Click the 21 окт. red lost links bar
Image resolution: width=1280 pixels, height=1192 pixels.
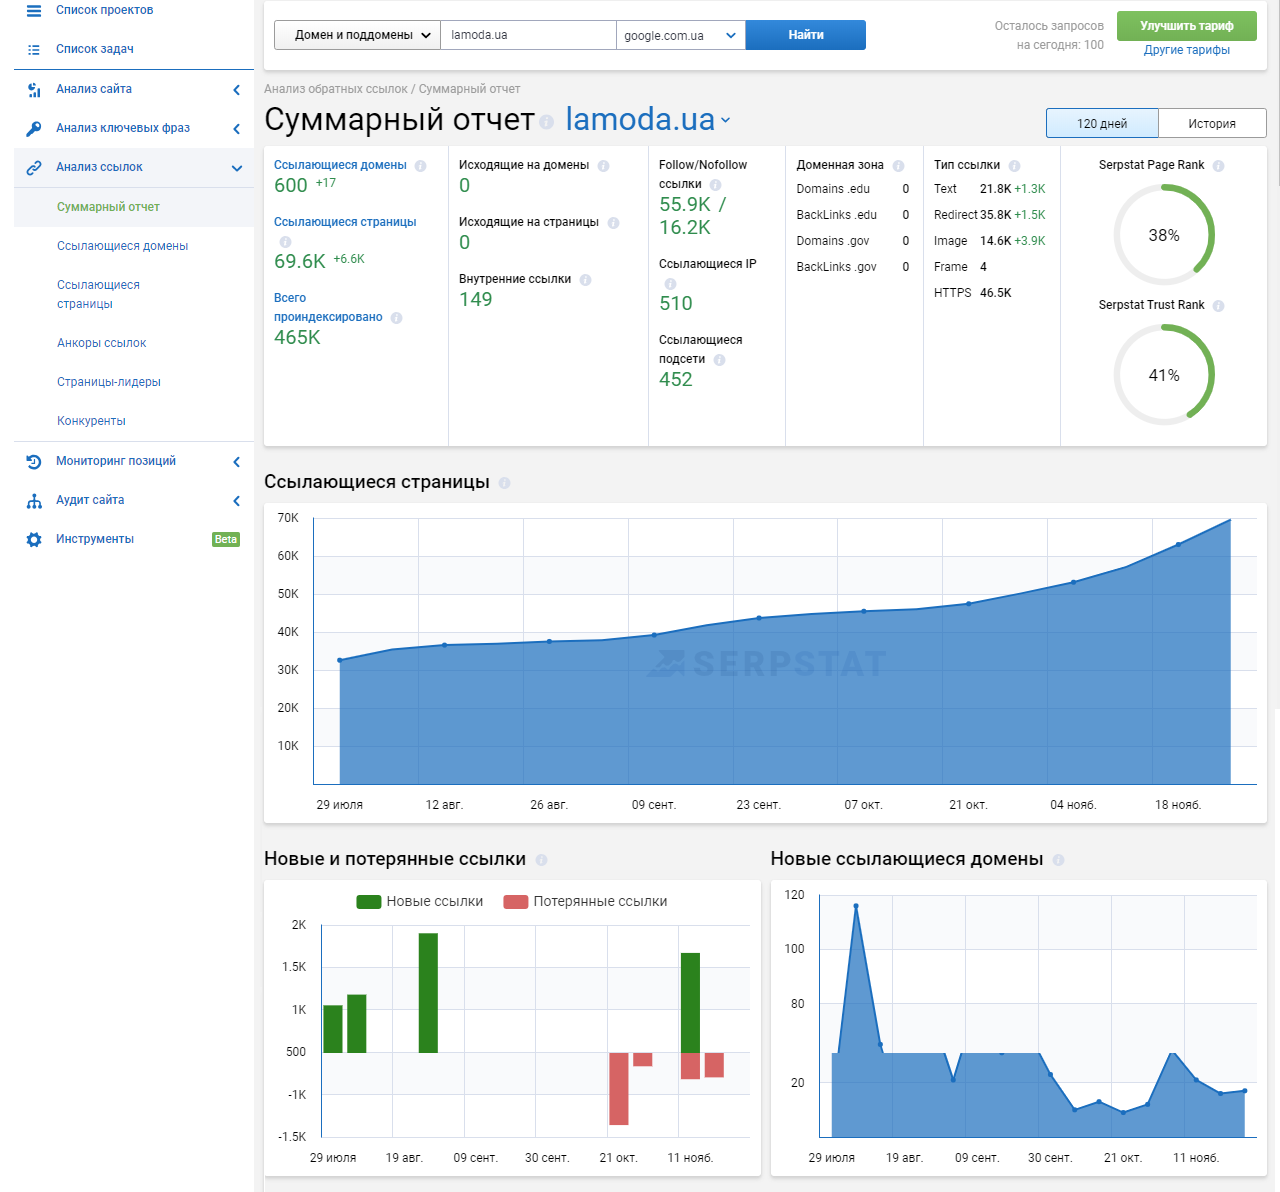[619, 1089]
